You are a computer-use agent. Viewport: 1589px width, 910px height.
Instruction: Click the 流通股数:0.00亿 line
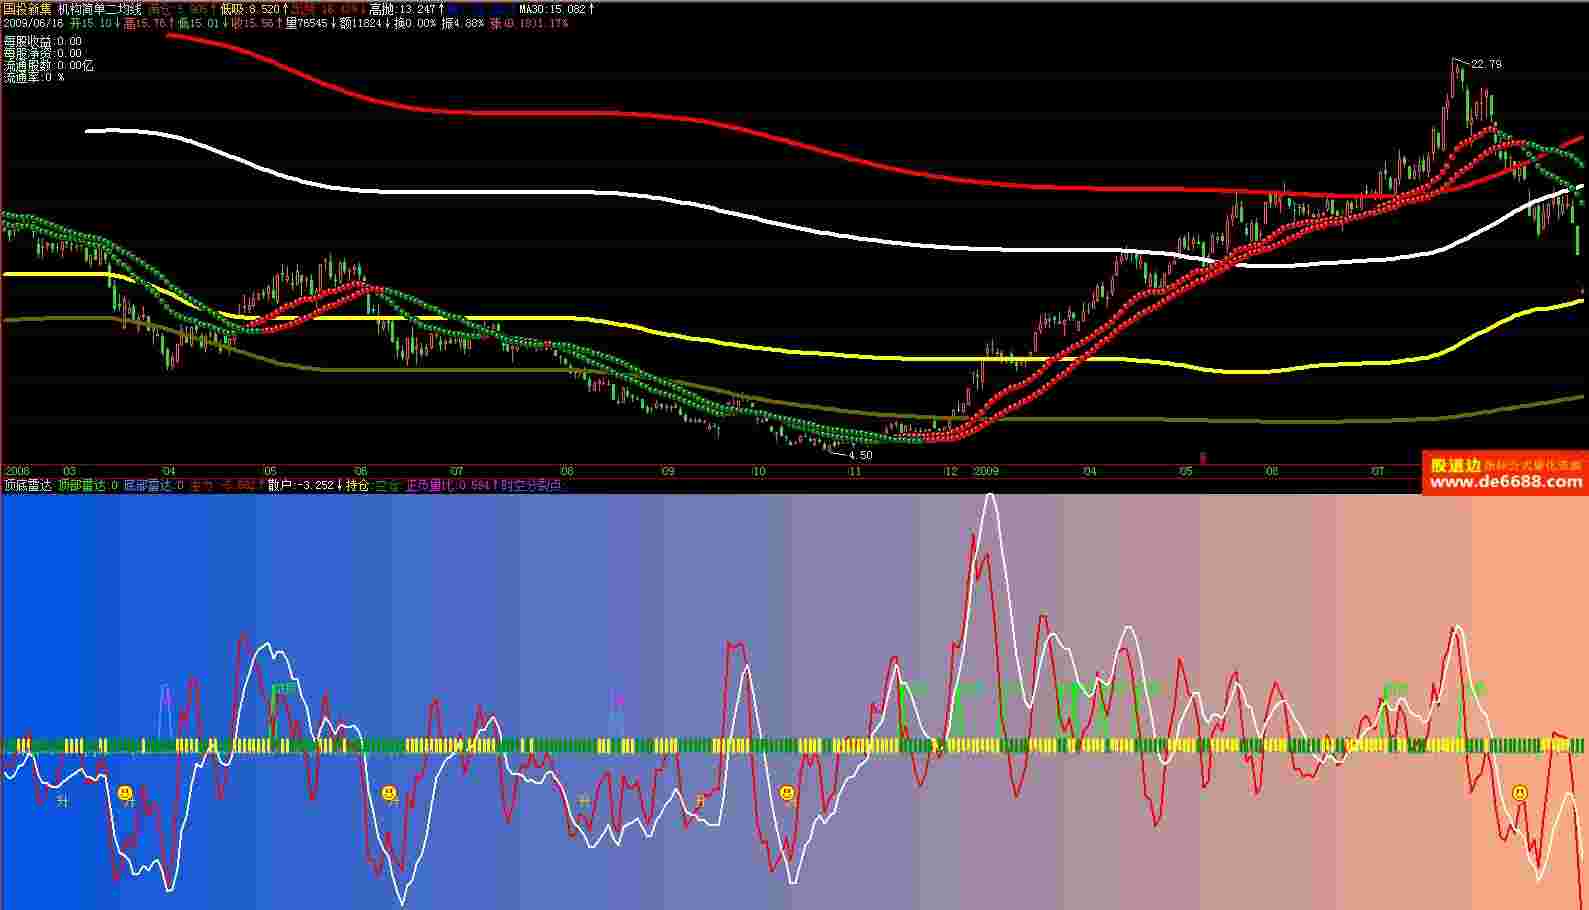click(x=48, y=65)
